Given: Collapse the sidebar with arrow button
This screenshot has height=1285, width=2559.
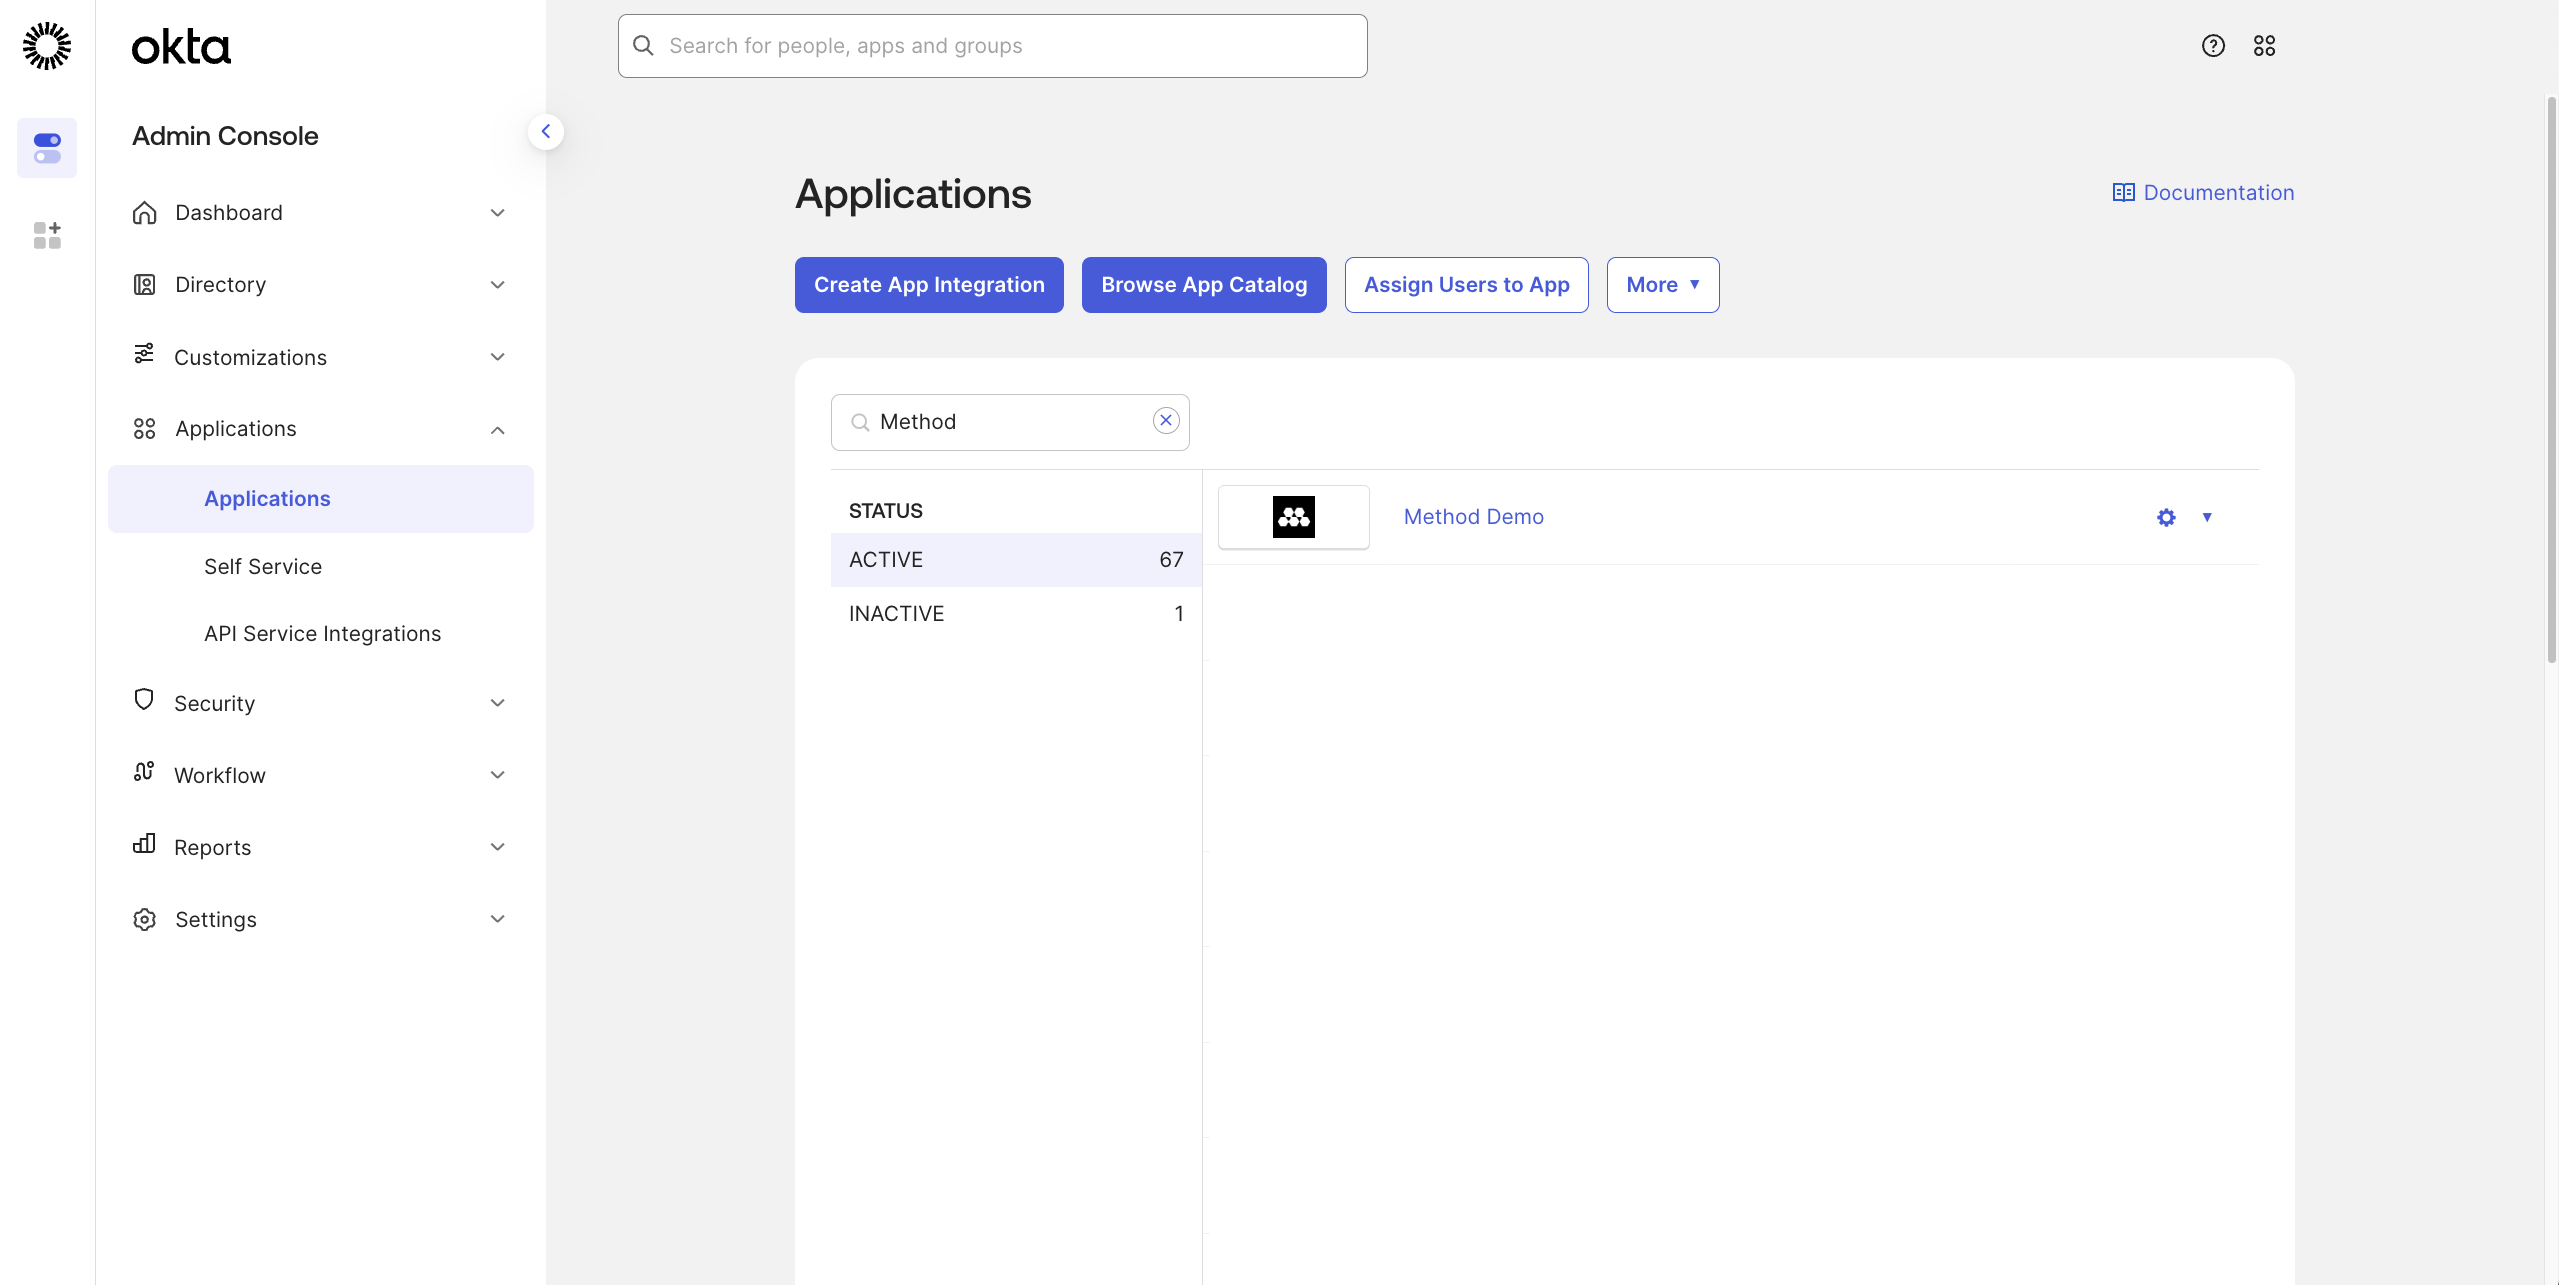Looking at the screenshot, I should (546, 132).
